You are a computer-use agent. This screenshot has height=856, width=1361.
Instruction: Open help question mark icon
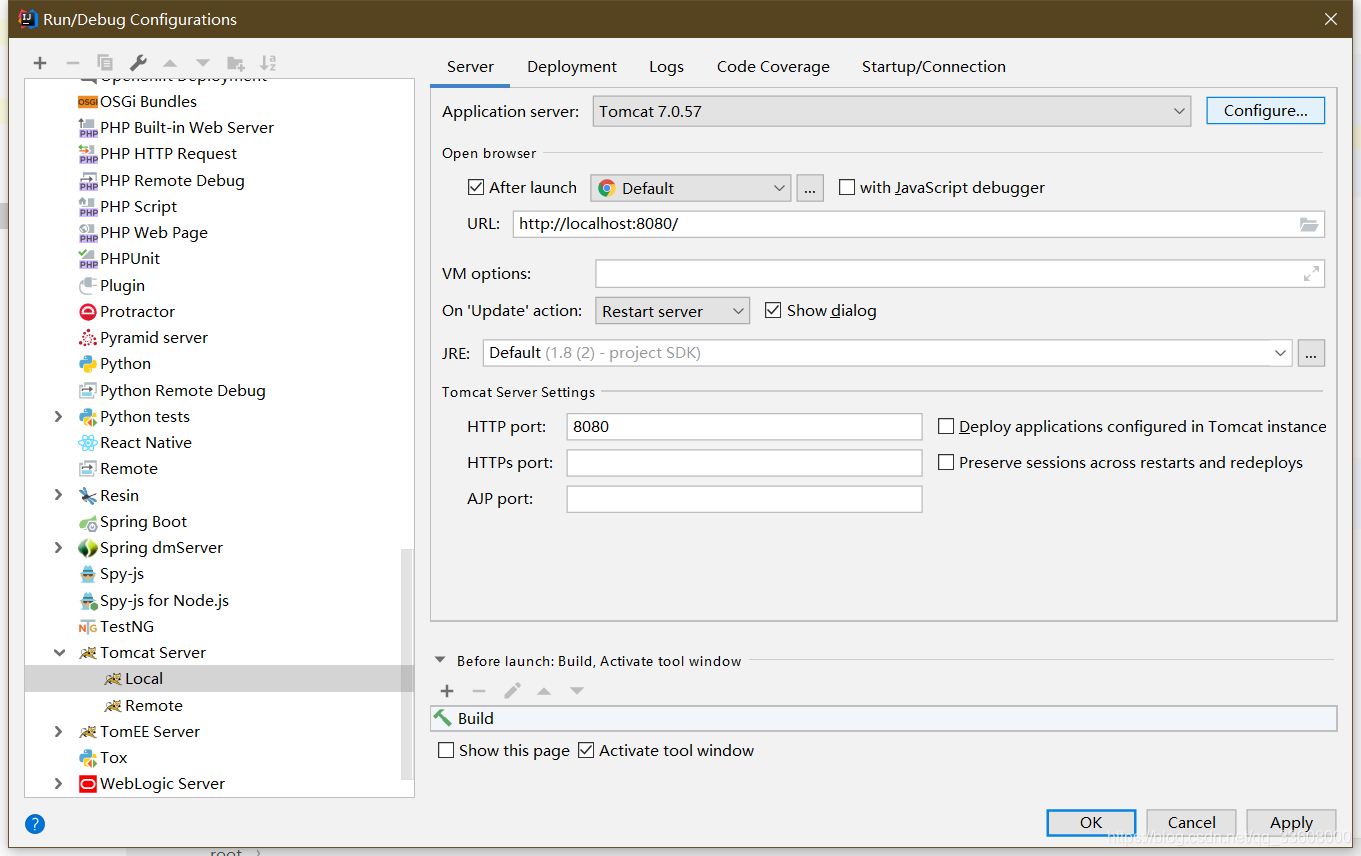35,824
